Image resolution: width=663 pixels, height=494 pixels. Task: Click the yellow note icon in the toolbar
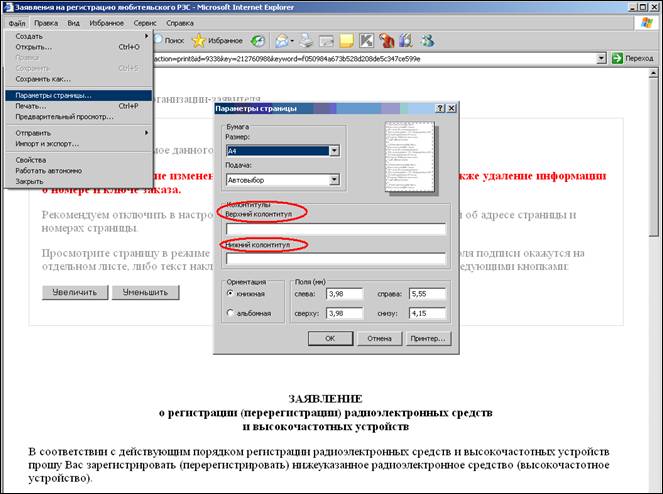click(x=346, y=41)
